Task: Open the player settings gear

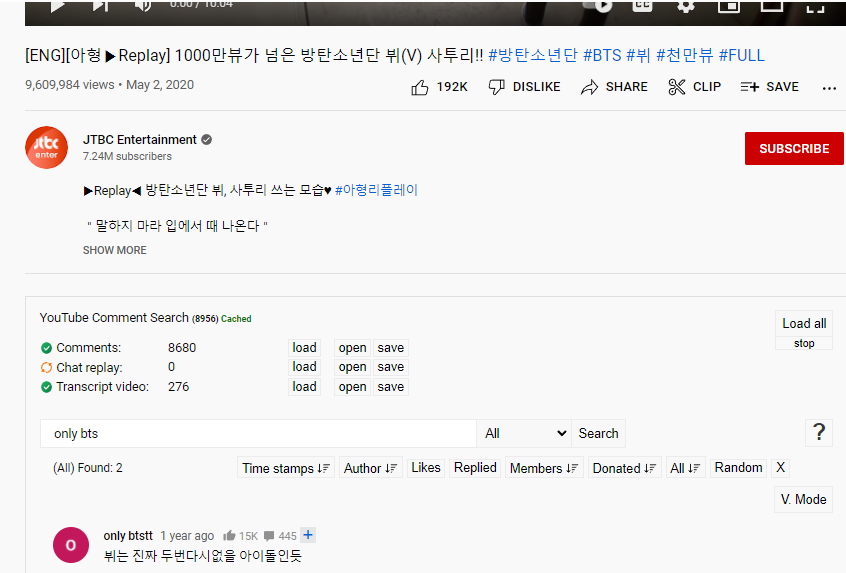Action: point(685,6)
